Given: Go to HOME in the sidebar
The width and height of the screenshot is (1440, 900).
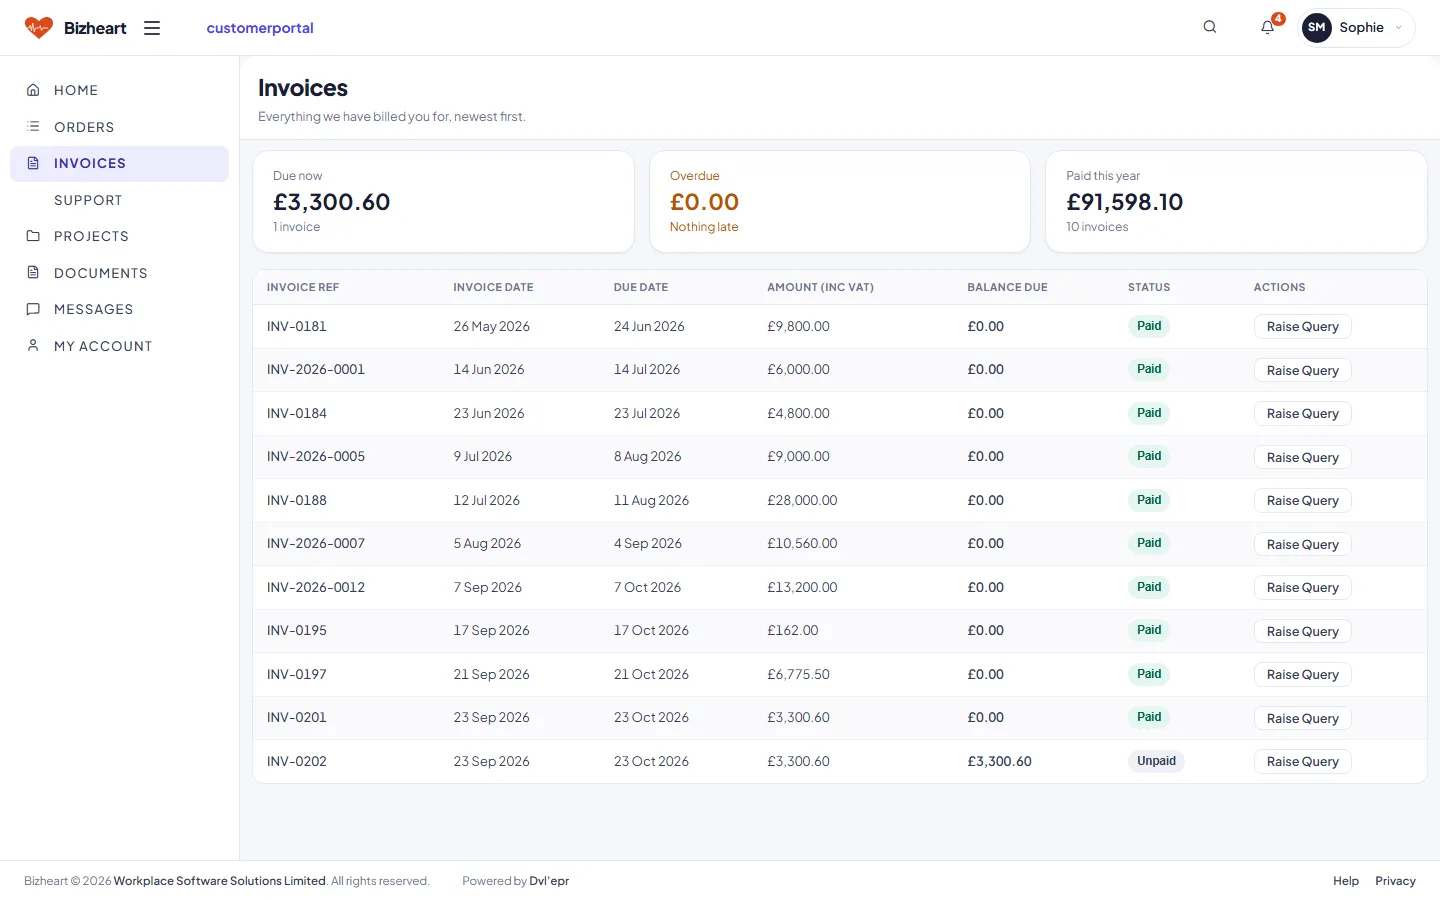Looking at the screenshot, I should [x=119, y=90].
